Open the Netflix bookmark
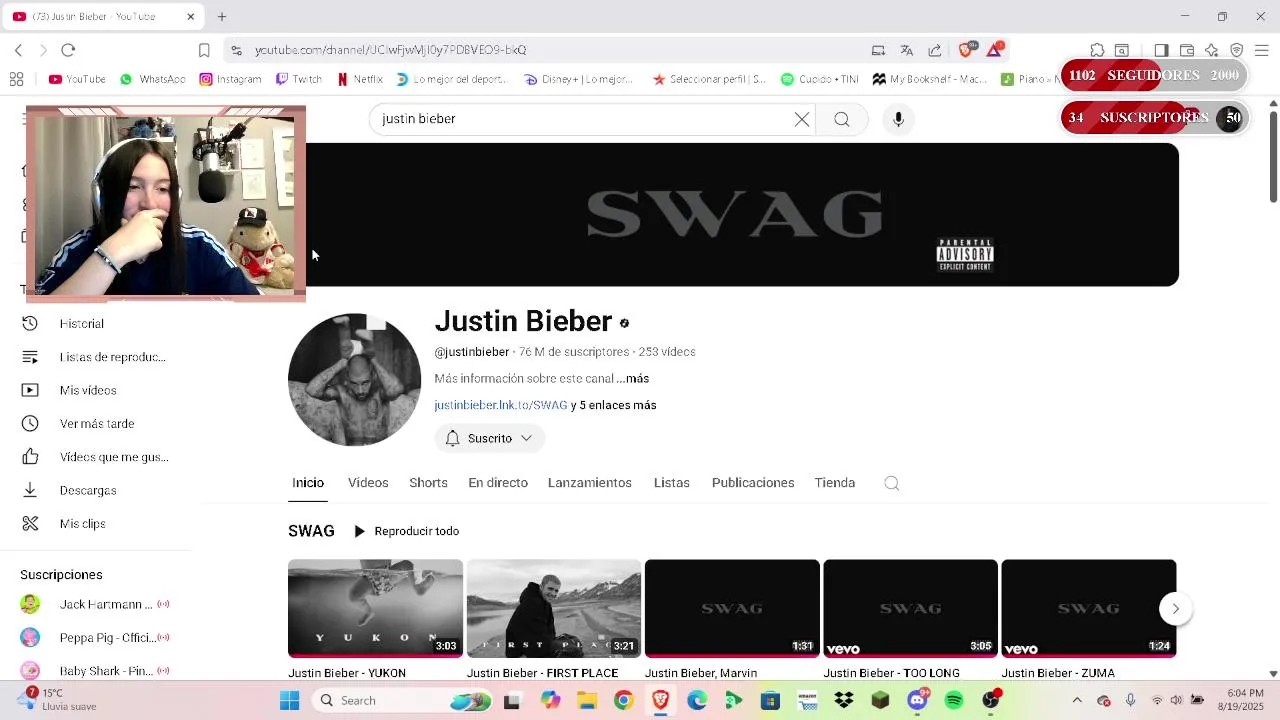 (x=360, y=79)
